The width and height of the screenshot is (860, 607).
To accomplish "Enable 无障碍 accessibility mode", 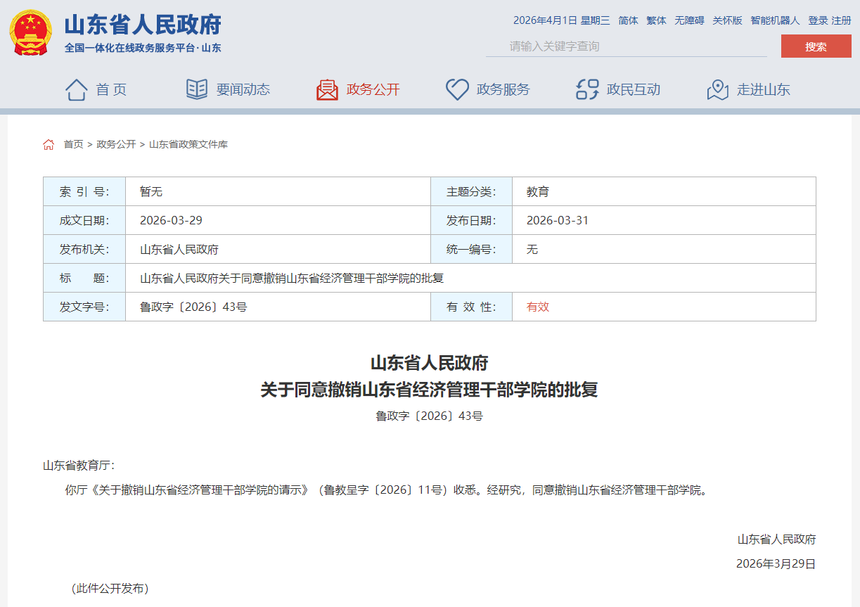I will [x=689, y=20].
